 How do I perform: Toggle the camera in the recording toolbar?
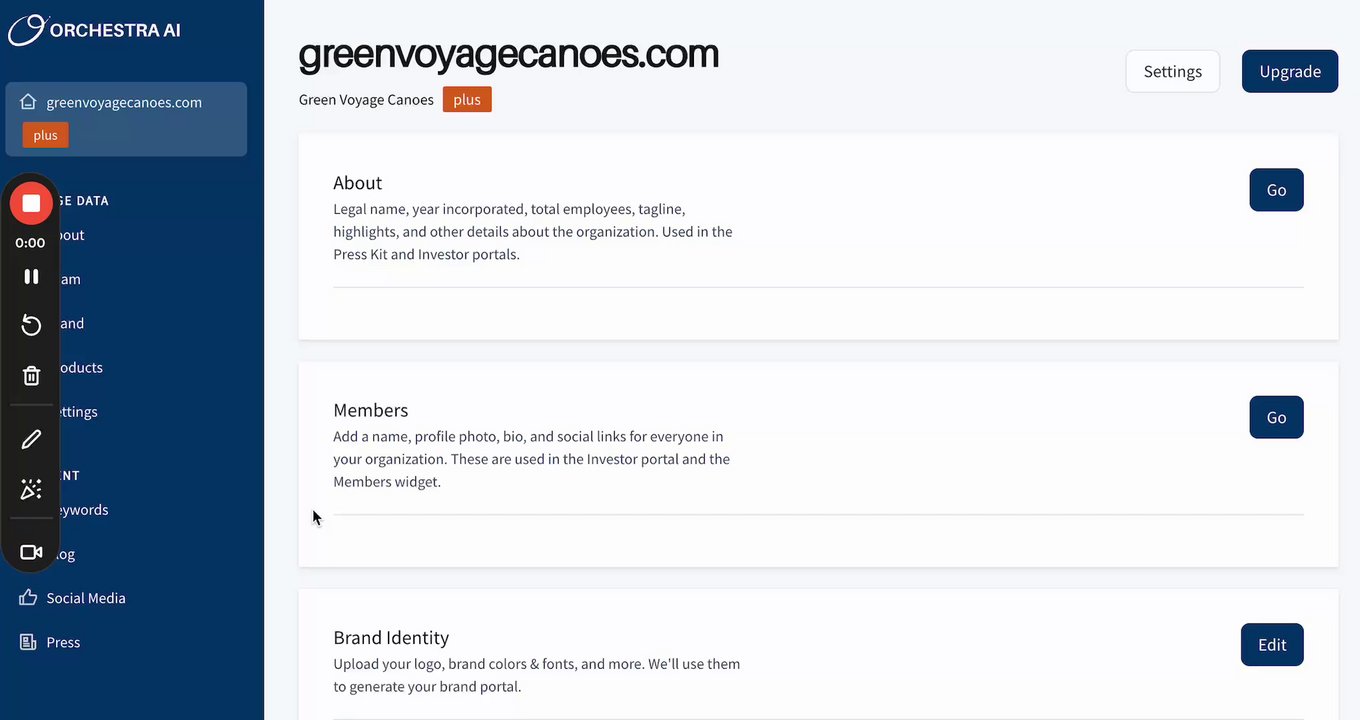pyautogui.click(x=31, y=552)
